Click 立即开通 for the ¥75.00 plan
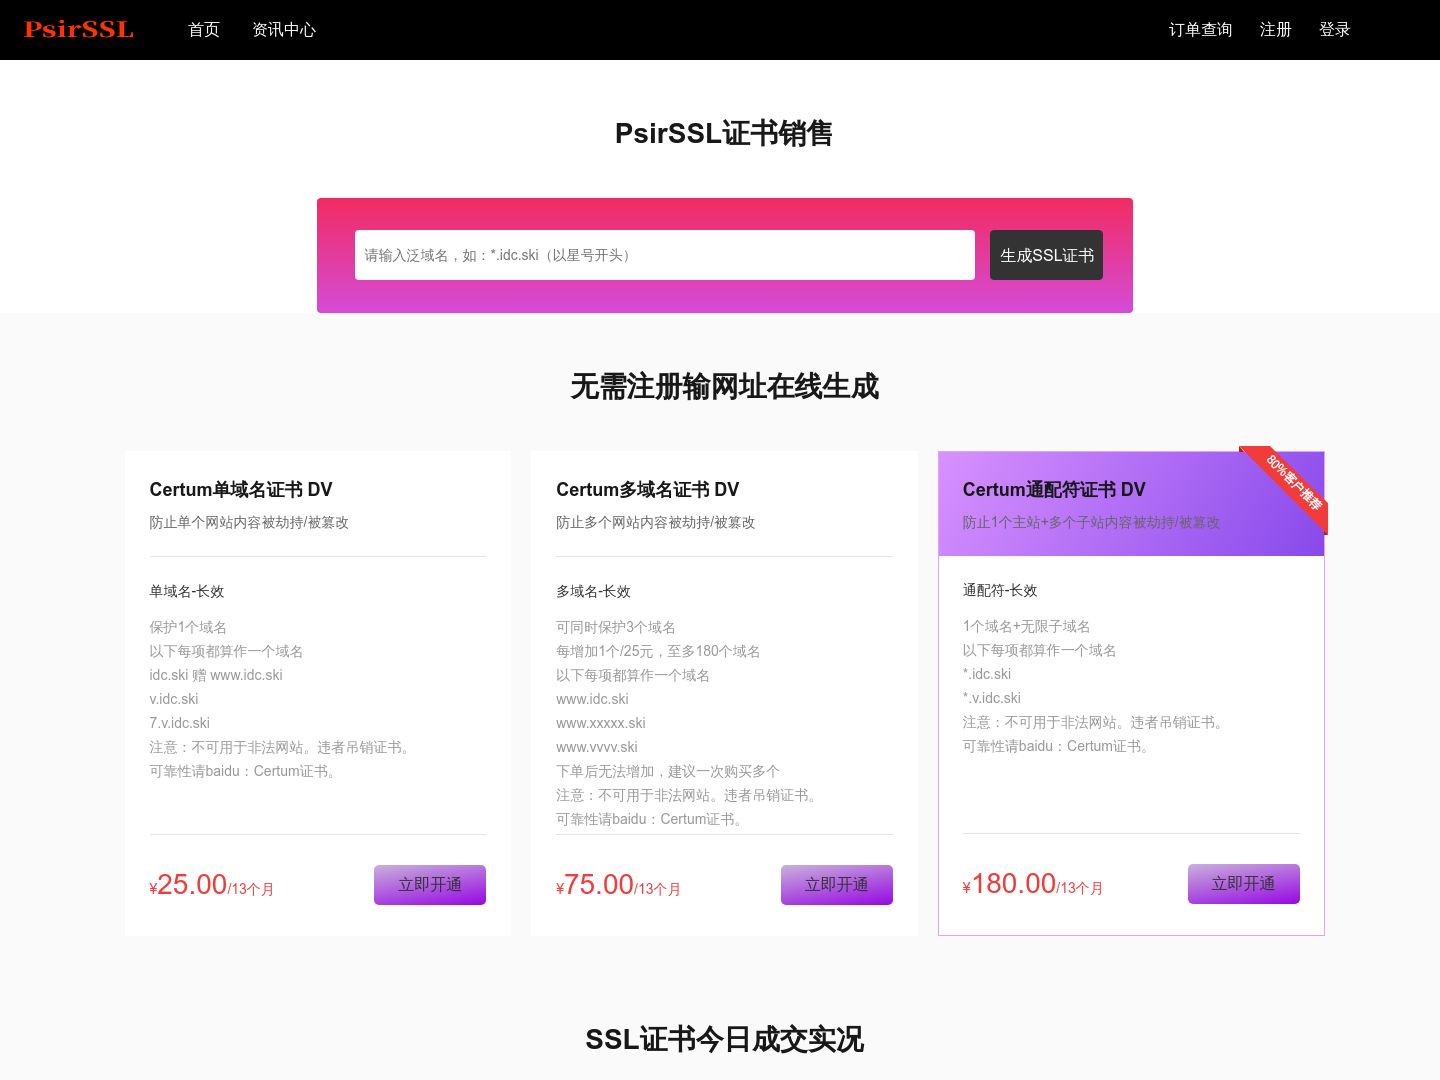The width and height of the screenshot is (1440, 1080). pos(837,885)
